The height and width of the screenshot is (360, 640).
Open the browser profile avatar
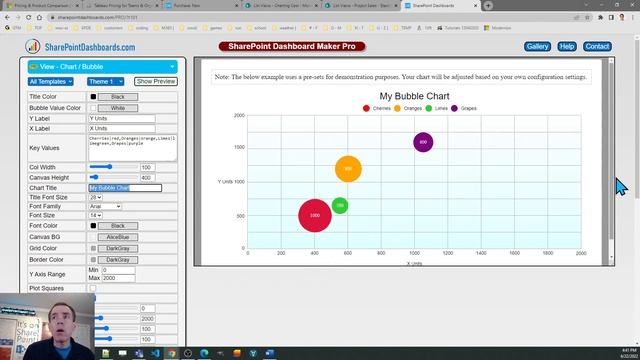click(622, 18)
